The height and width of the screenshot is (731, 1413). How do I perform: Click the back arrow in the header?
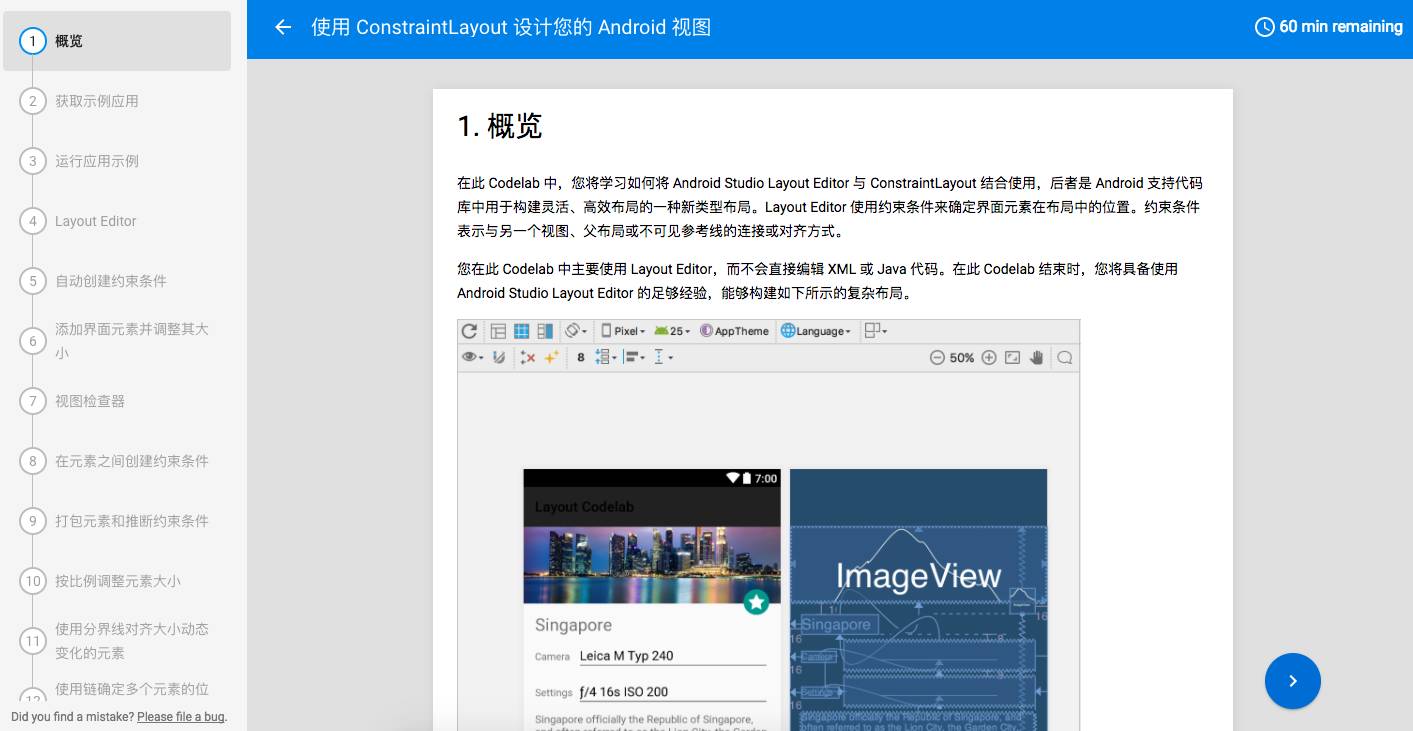point(283,28)
